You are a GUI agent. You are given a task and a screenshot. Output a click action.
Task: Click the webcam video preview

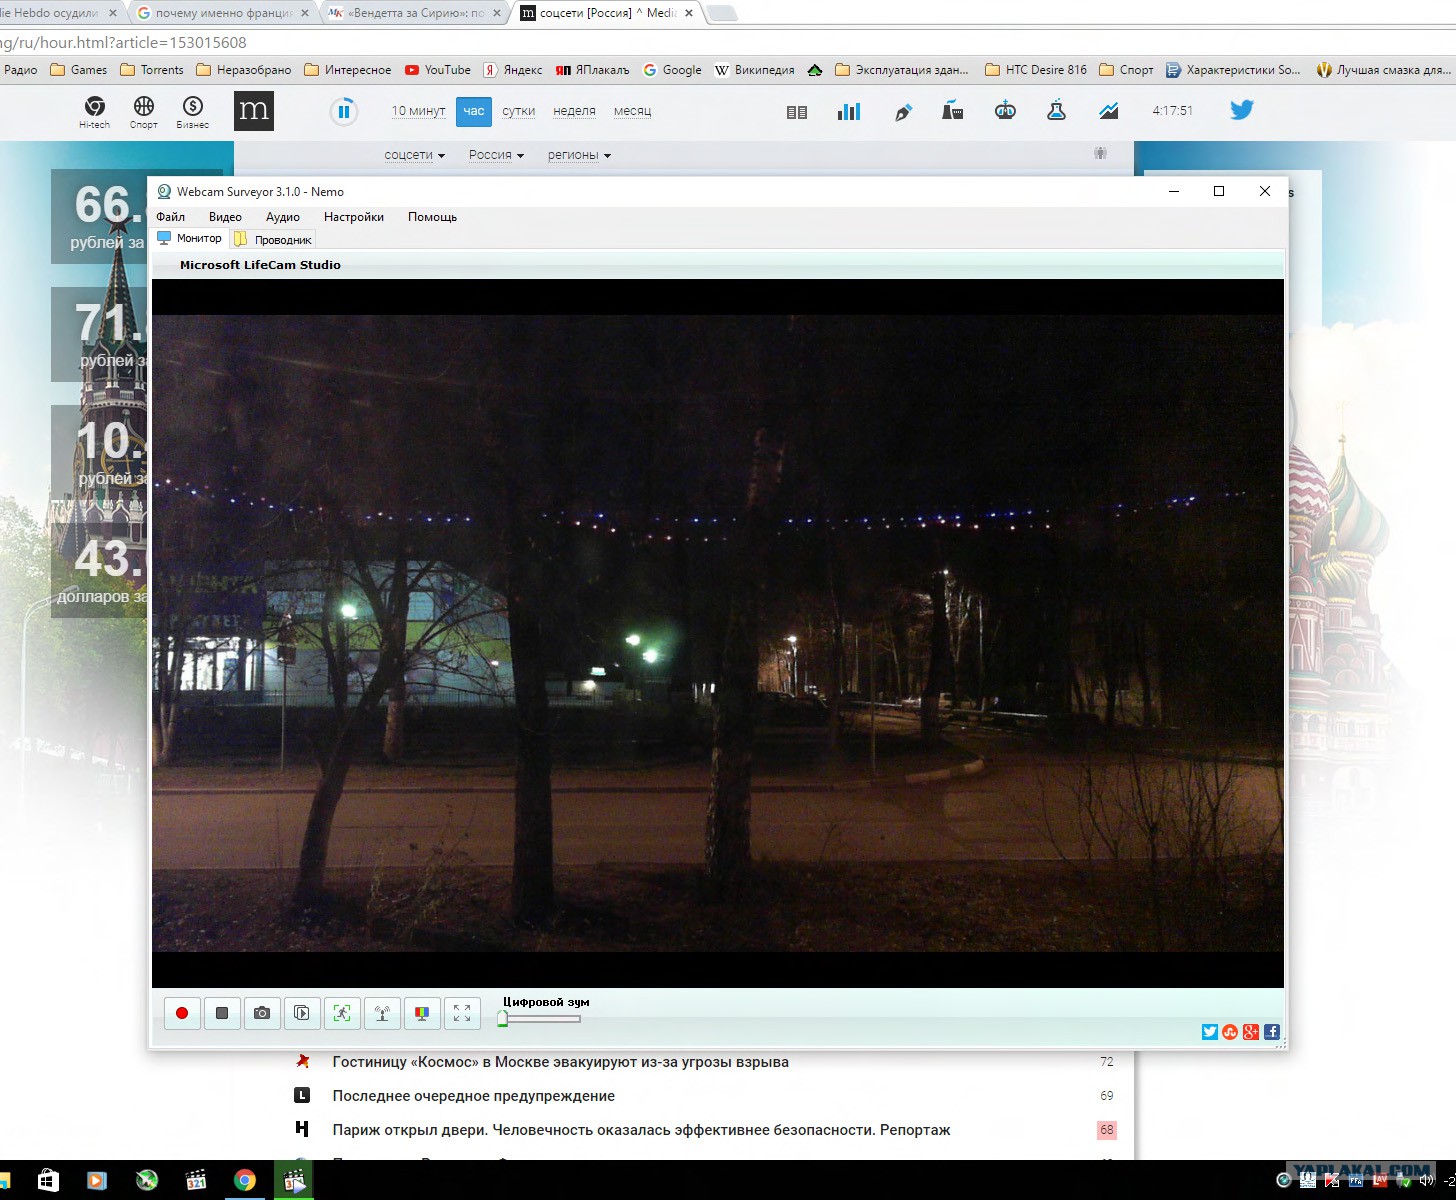(718, 633)
